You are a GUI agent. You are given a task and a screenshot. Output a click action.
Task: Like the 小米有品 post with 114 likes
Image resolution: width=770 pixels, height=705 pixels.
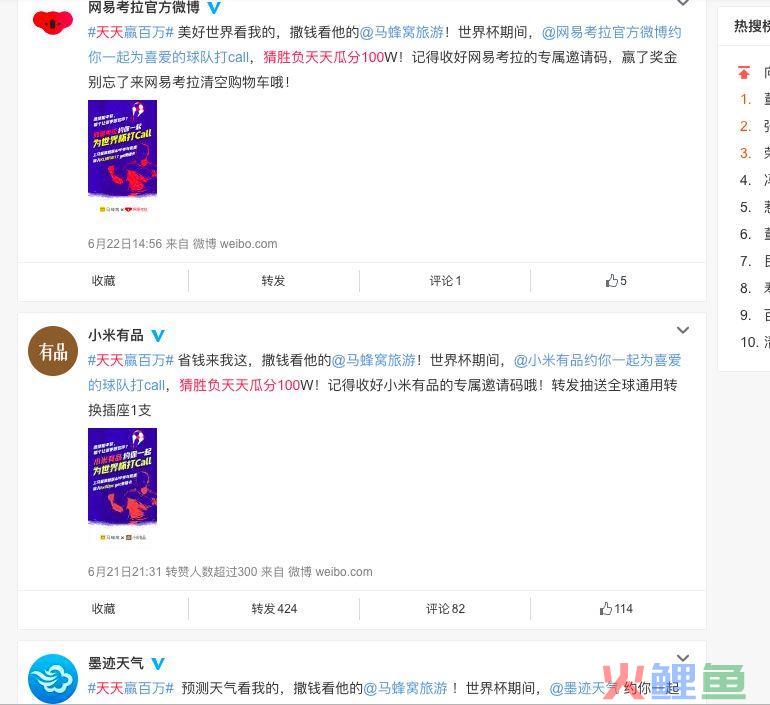pos(616,609)
